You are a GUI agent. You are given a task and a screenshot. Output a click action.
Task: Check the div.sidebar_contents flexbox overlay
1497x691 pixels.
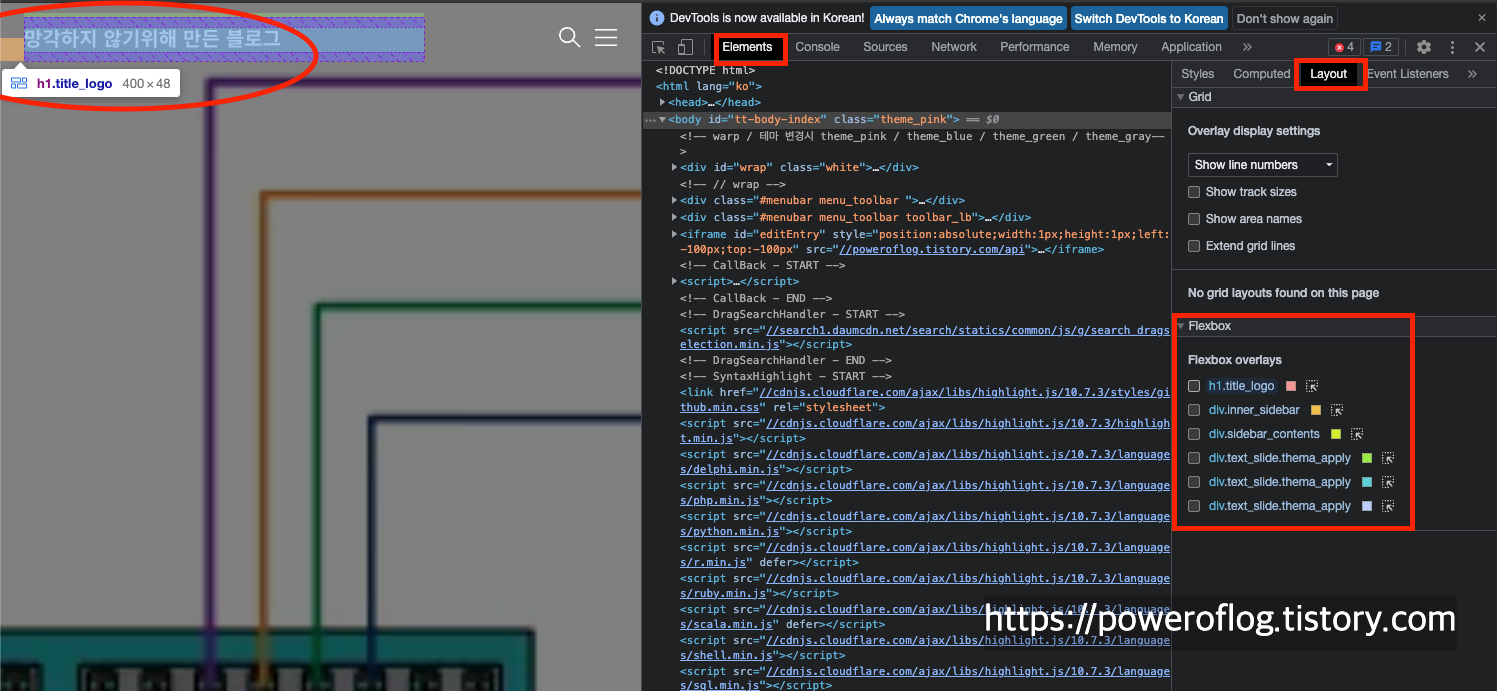pos(1194,434)
